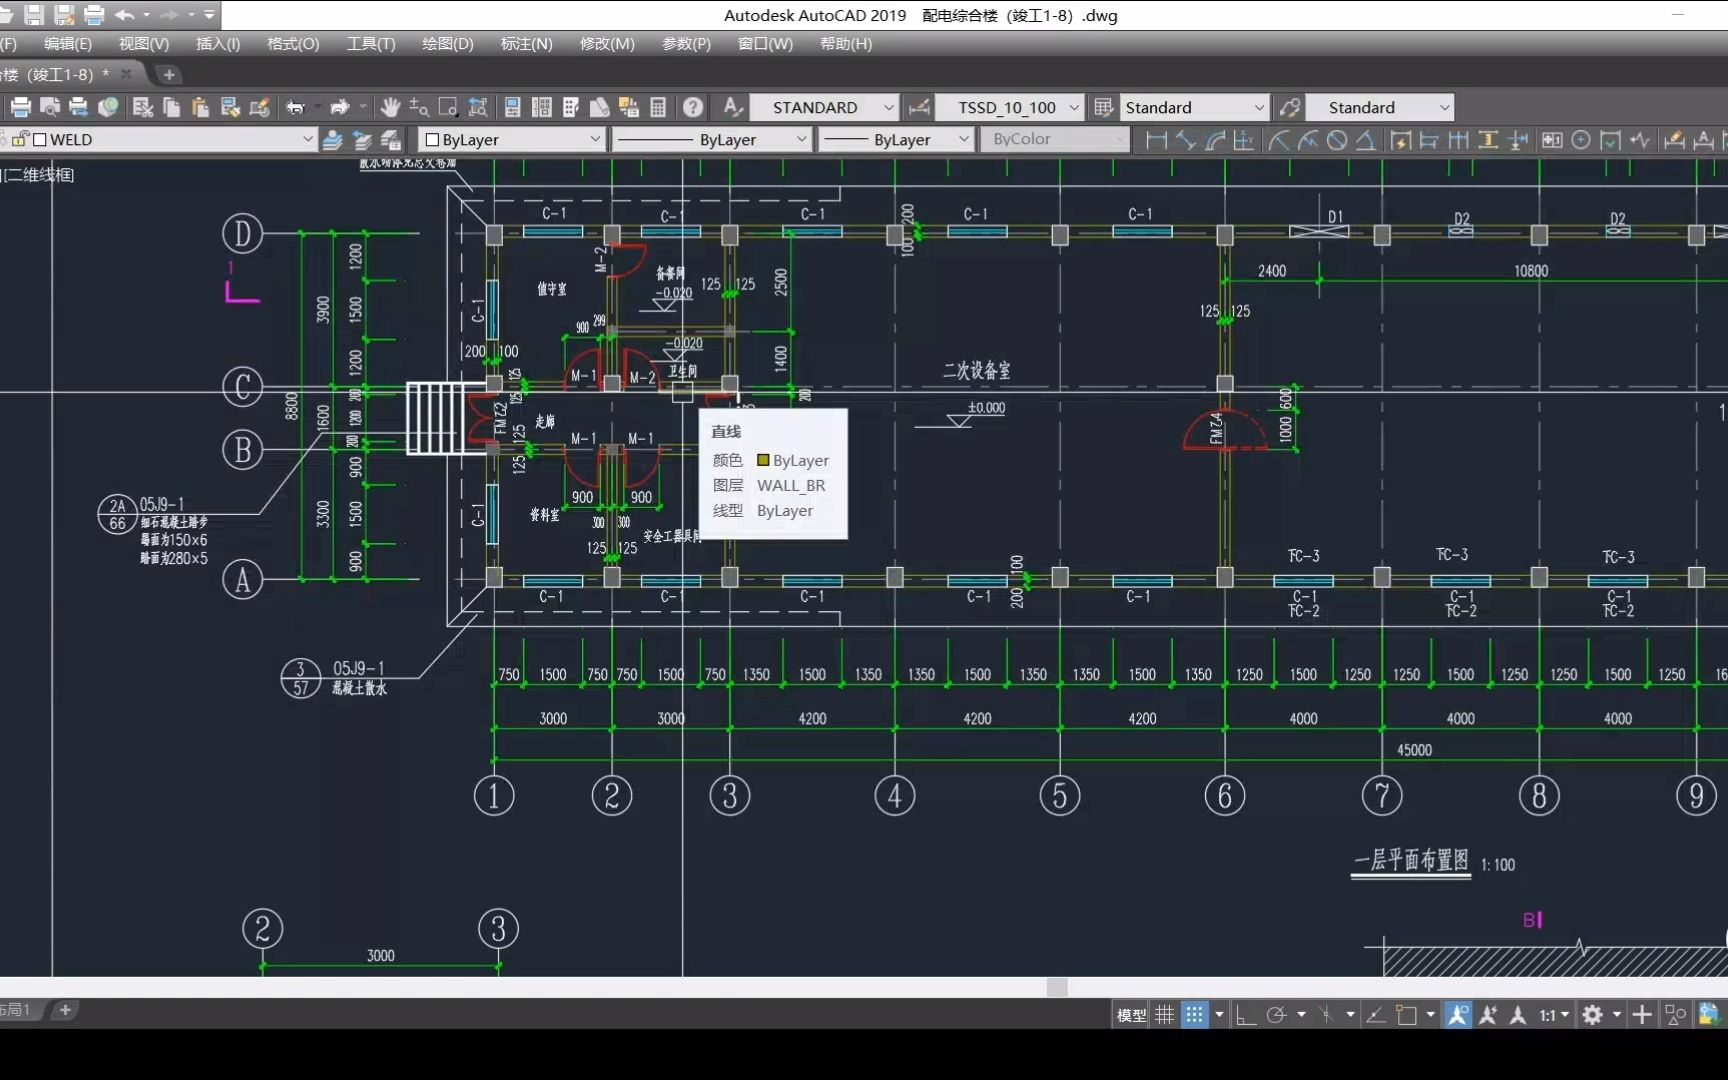
Task: Open the QuickCalc calculator icon
Action: click(x=658, y=107)
